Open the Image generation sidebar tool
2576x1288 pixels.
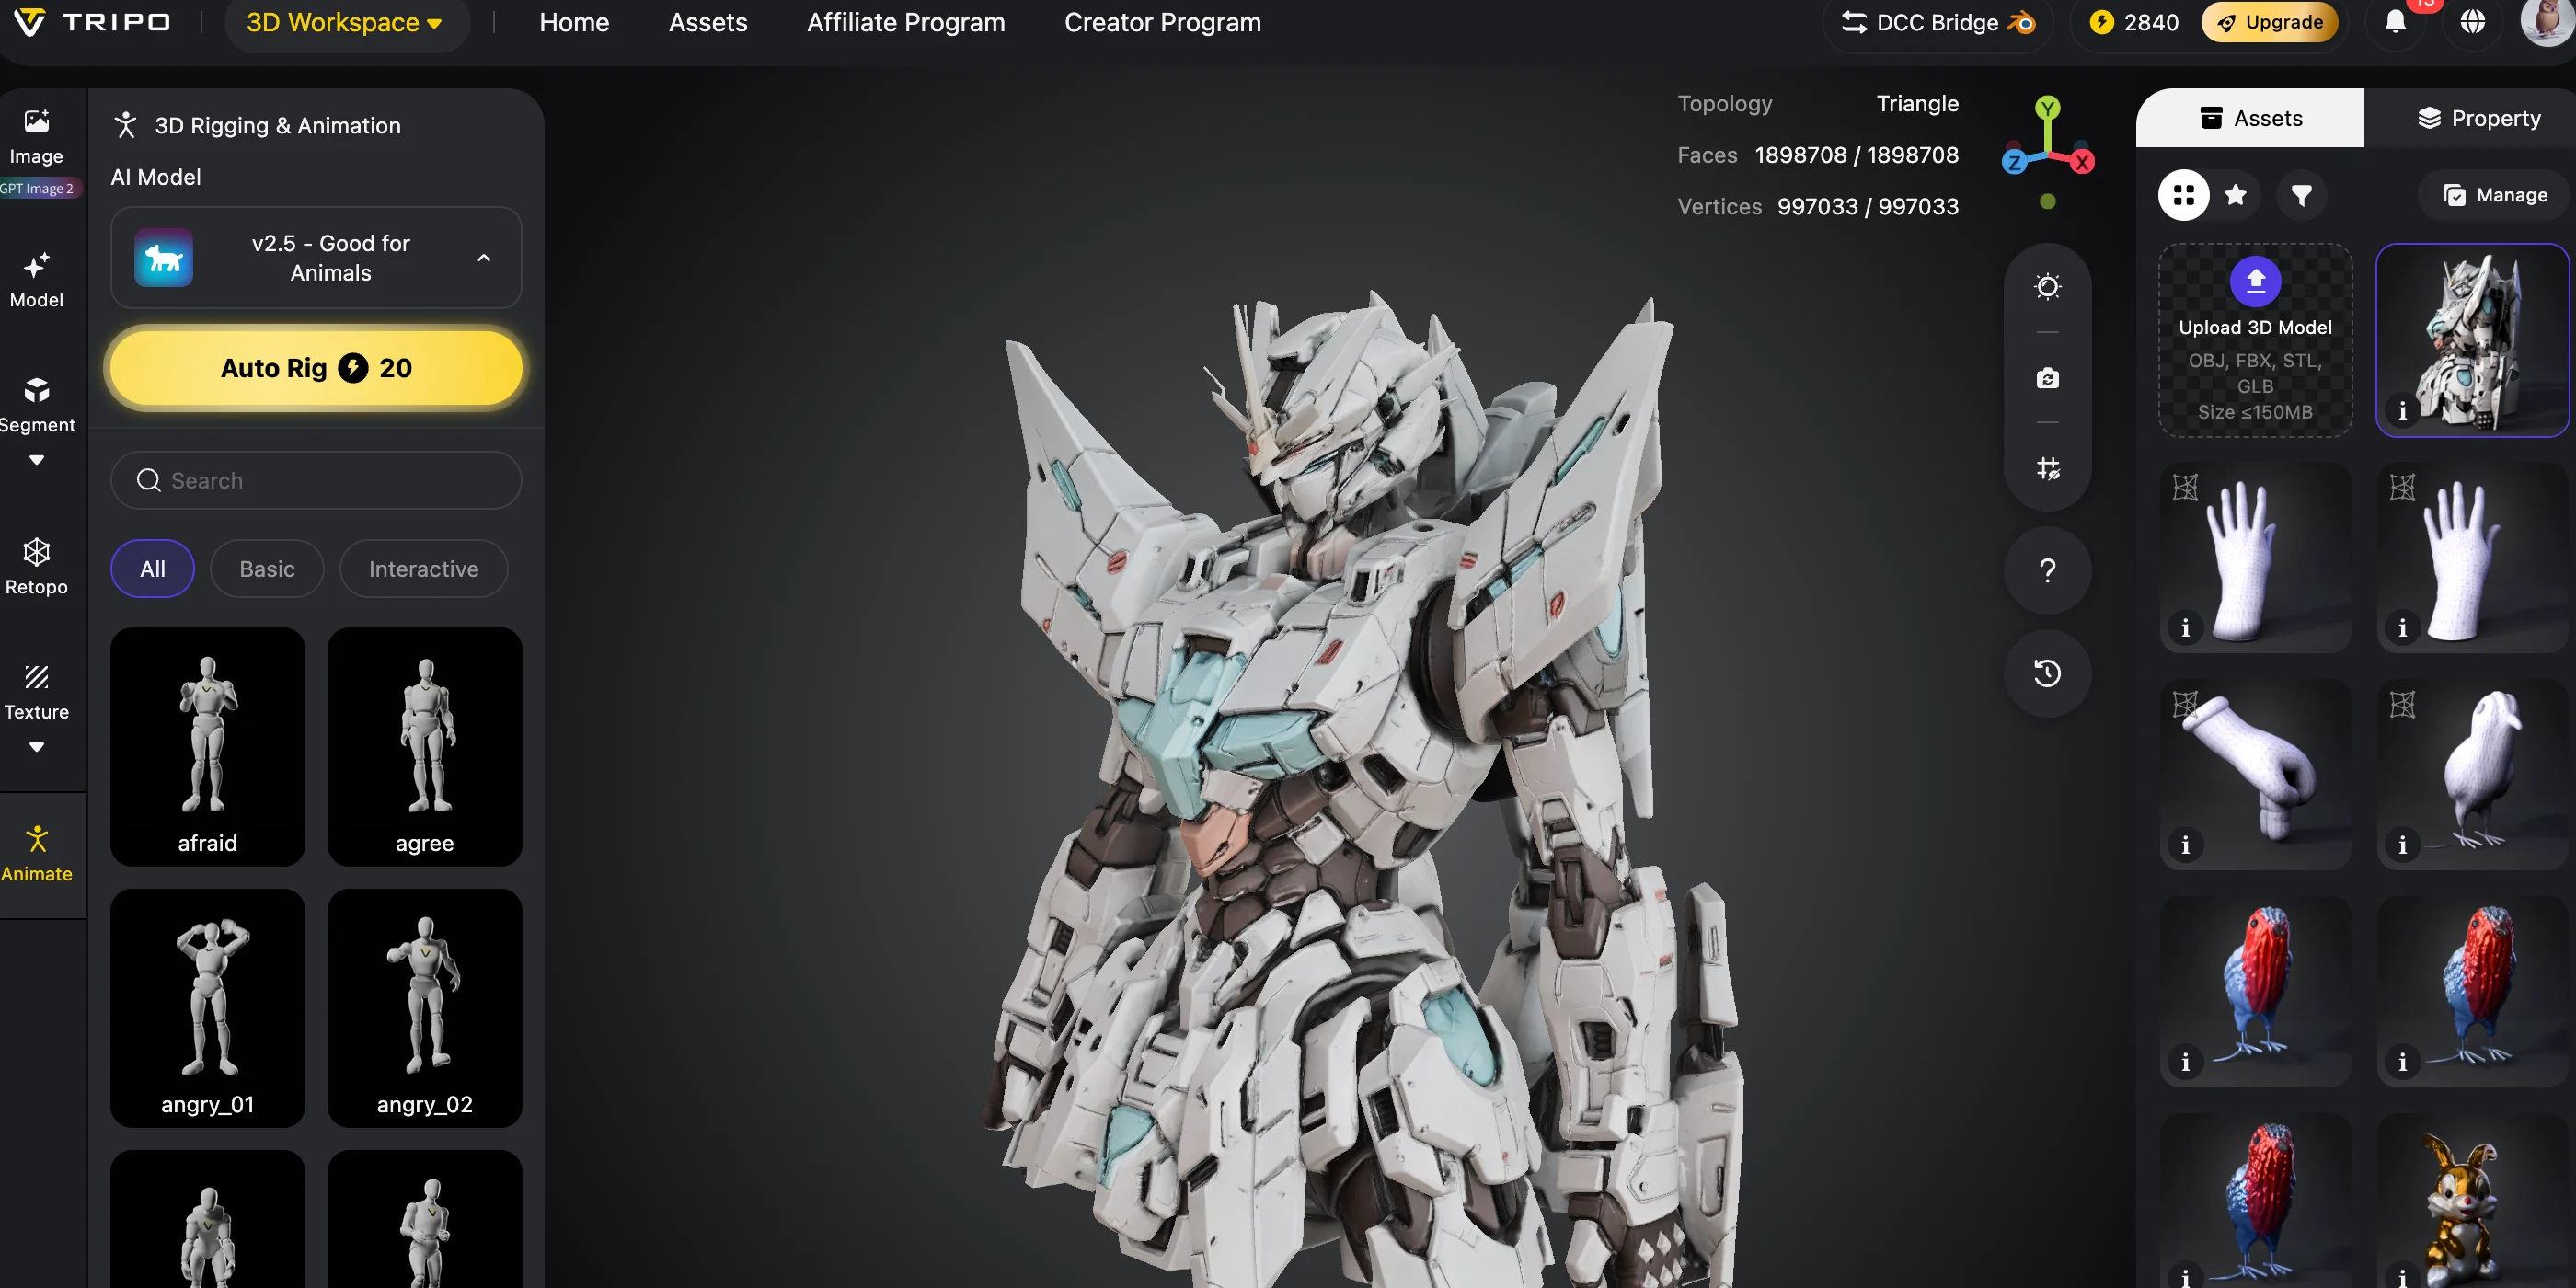click(x=36, y=136)
